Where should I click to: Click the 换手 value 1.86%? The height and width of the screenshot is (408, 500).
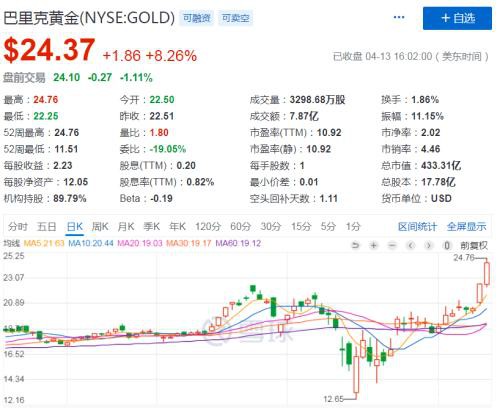coord(425,100)
